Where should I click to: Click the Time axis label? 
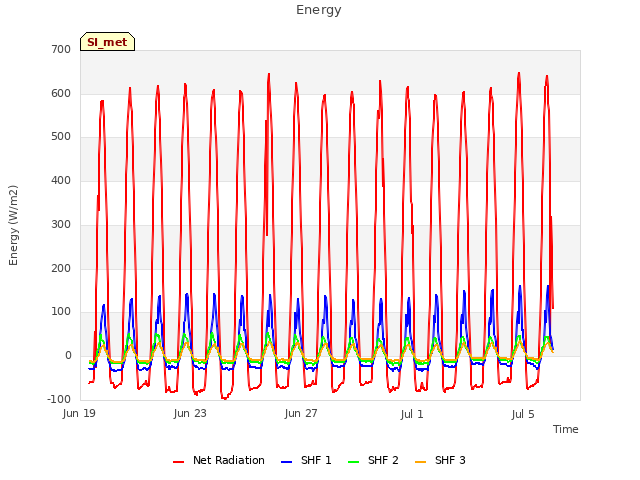click(566, 429)
